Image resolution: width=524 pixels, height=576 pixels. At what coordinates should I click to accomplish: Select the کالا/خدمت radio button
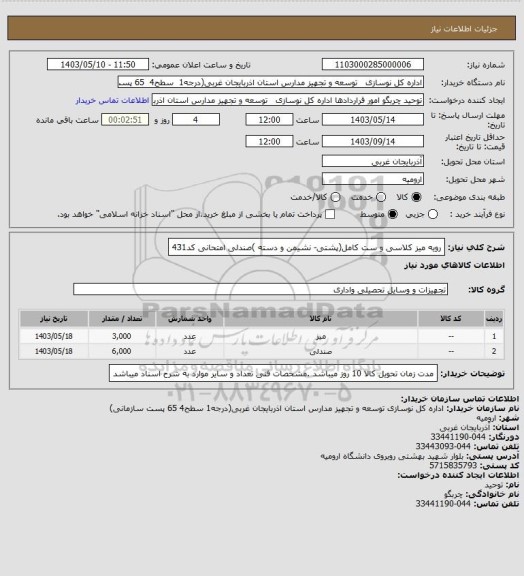pos(335,197)
